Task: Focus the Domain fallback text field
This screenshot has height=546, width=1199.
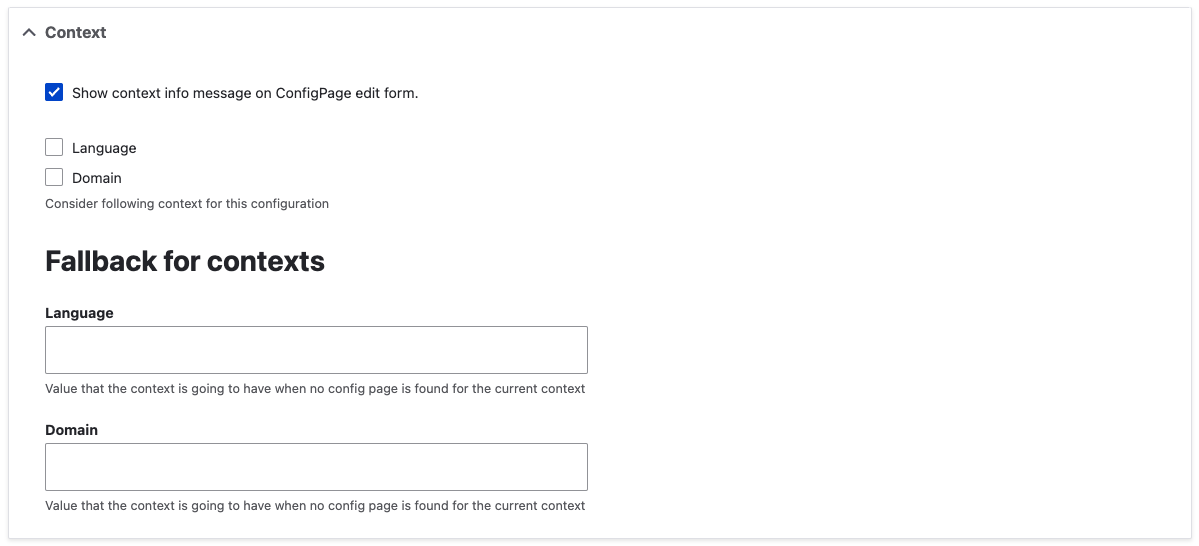Action: point(317,466)
